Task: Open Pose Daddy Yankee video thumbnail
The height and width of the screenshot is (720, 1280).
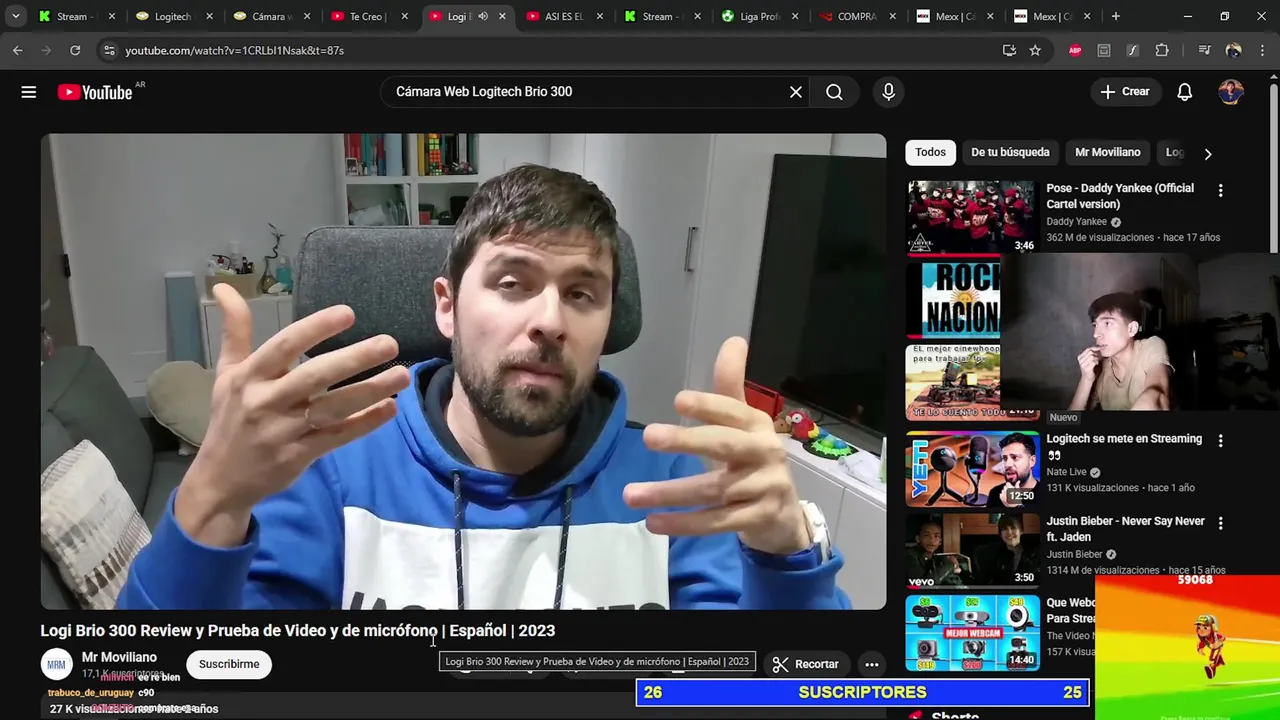Action: (972, 217)
